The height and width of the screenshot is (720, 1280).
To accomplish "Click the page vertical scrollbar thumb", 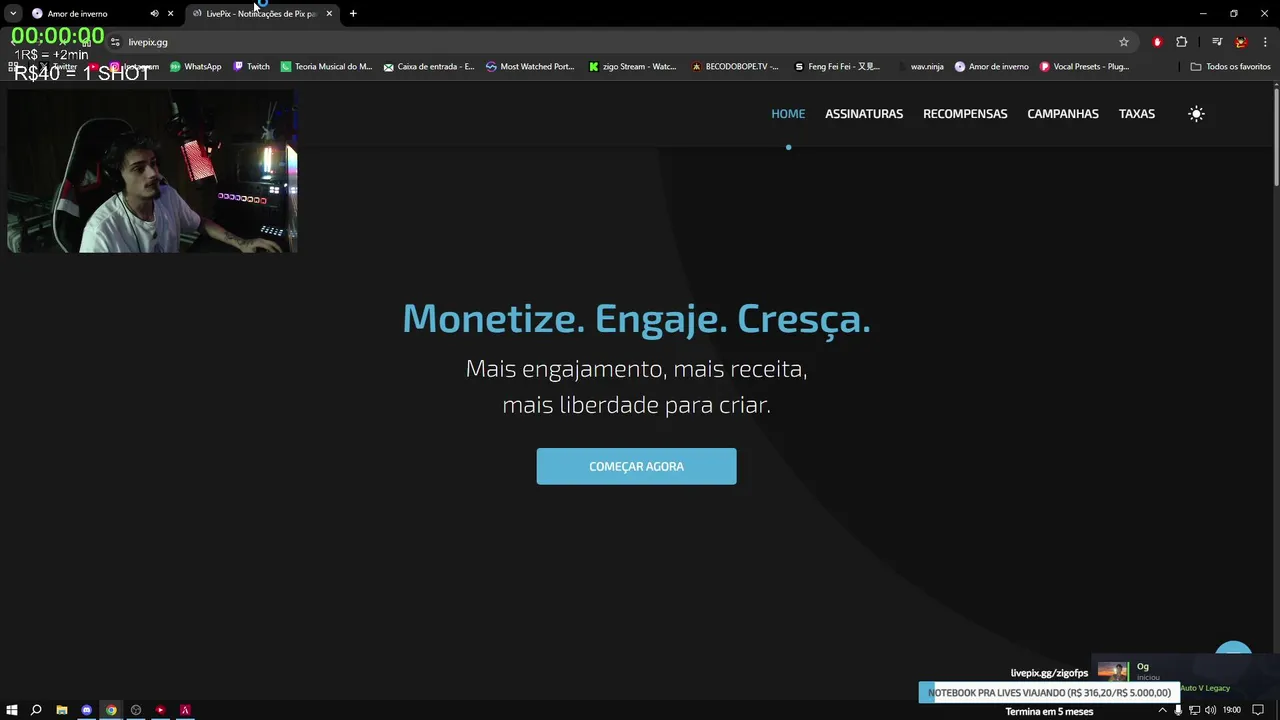I will click(1276, 136).
